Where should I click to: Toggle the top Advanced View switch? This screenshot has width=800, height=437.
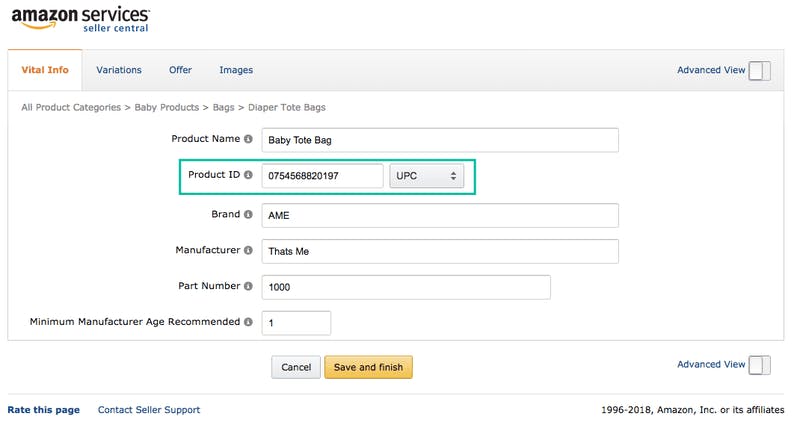pos(759,70)
